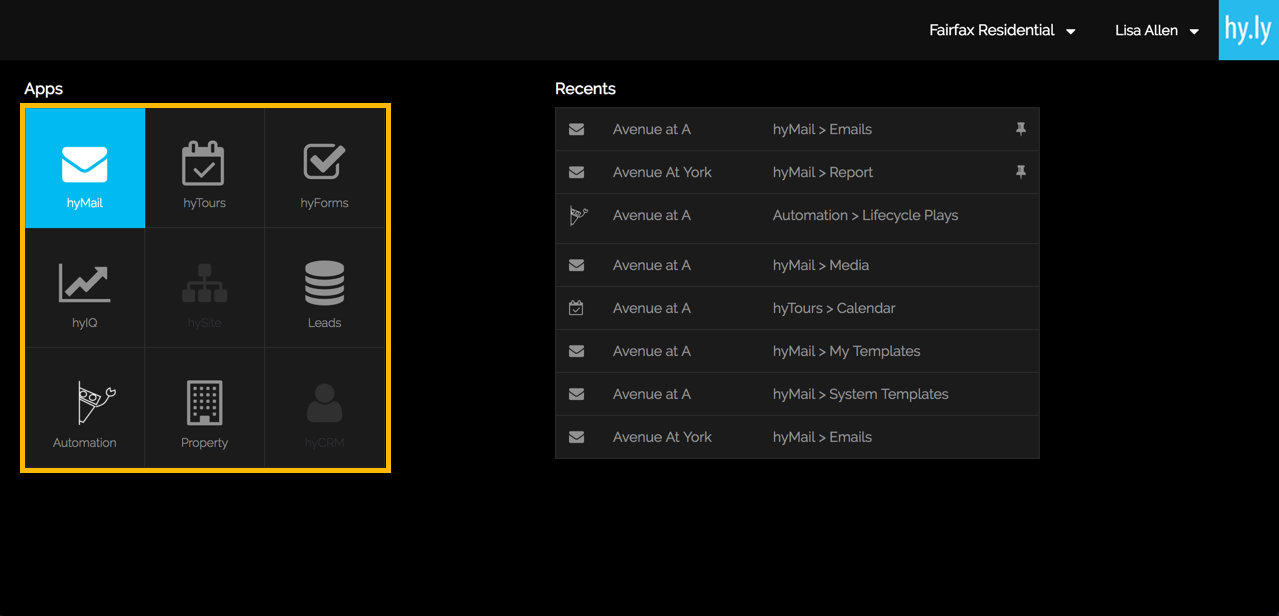Click the Recents heading
The height and width of the screenshot is (616, 1279).
585,88
